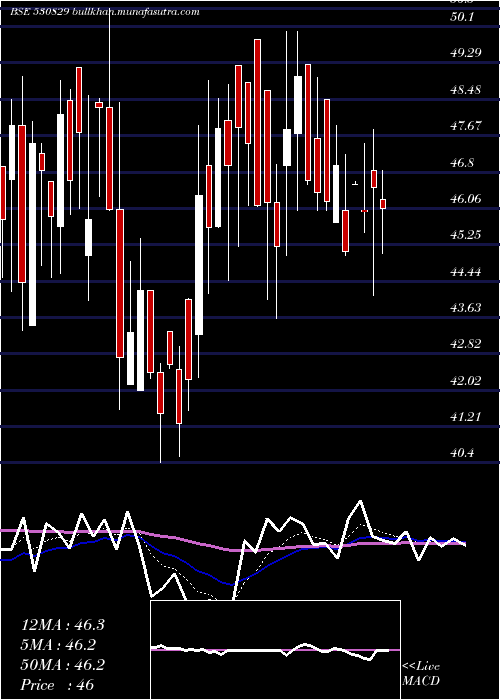Click the 50MA : 46.2 readout
The image size is (500, 700).
click(x=62, y=665)
